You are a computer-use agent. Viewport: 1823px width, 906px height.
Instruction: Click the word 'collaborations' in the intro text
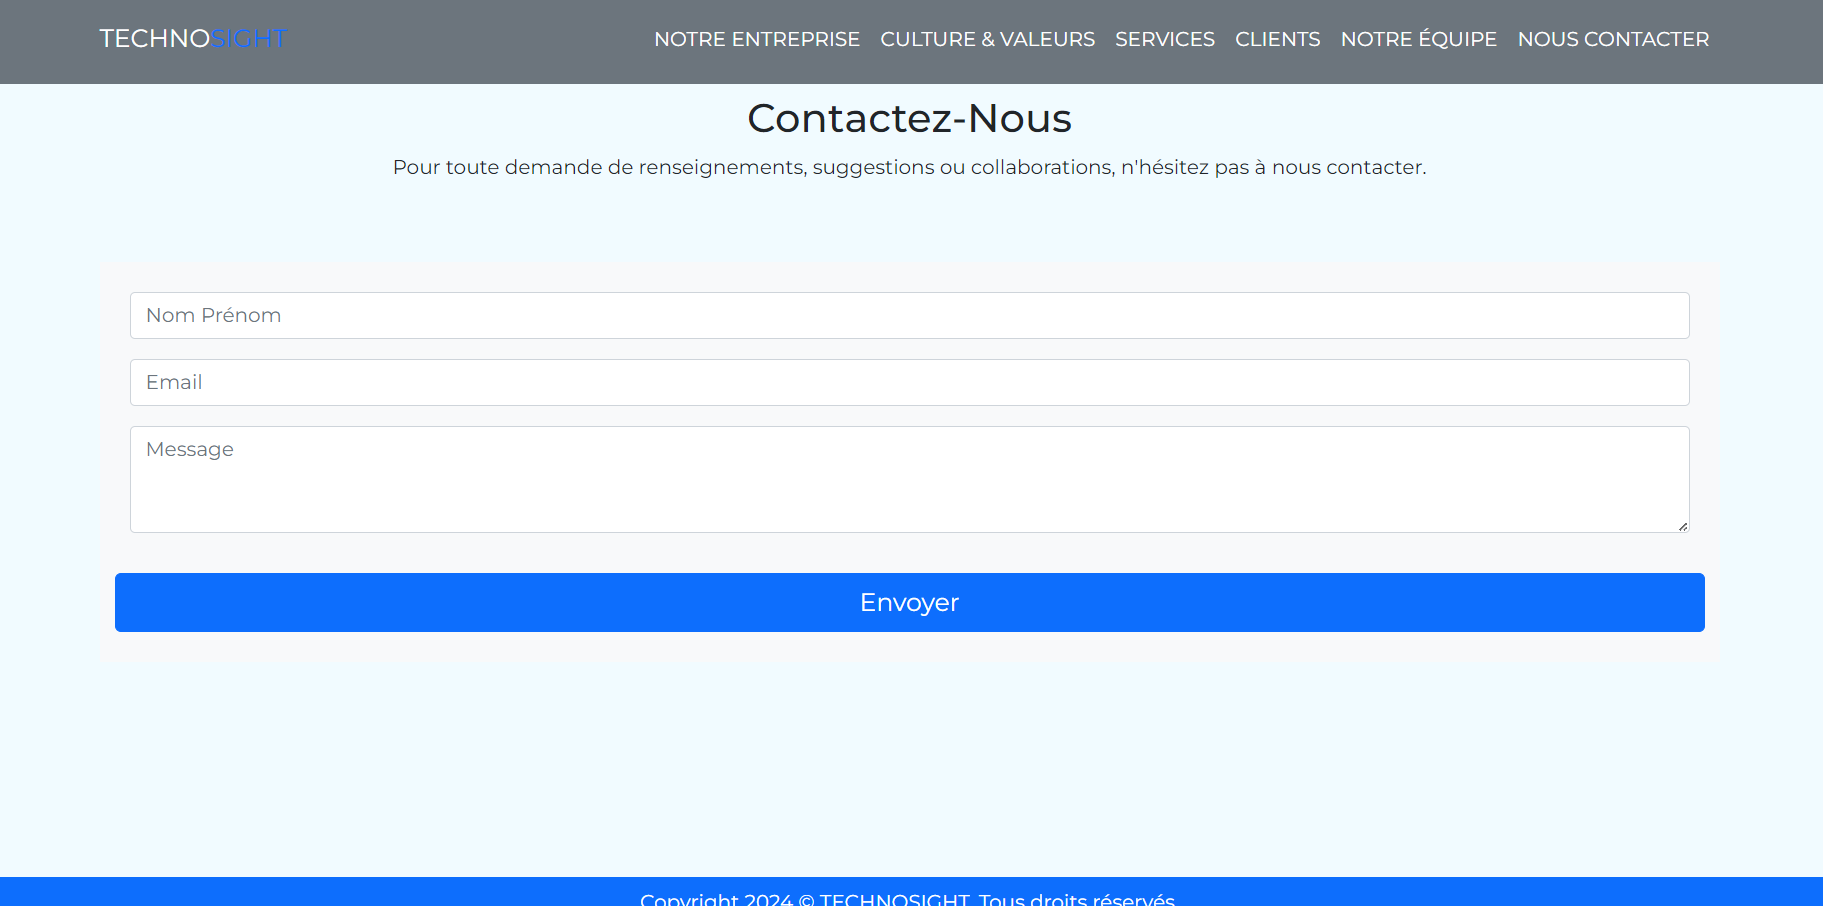[1042, 167]
